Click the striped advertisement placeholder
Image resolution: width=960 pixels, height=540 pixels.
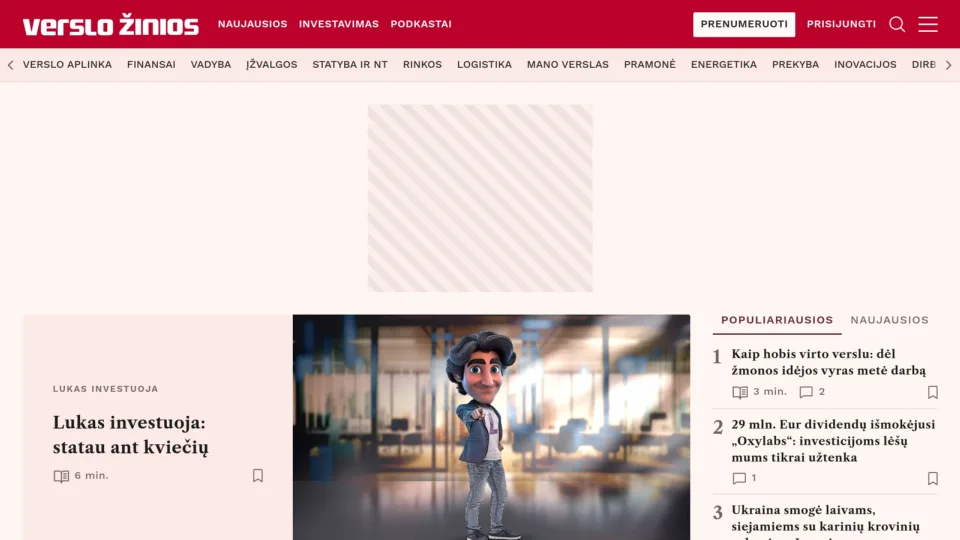[480, 198]
